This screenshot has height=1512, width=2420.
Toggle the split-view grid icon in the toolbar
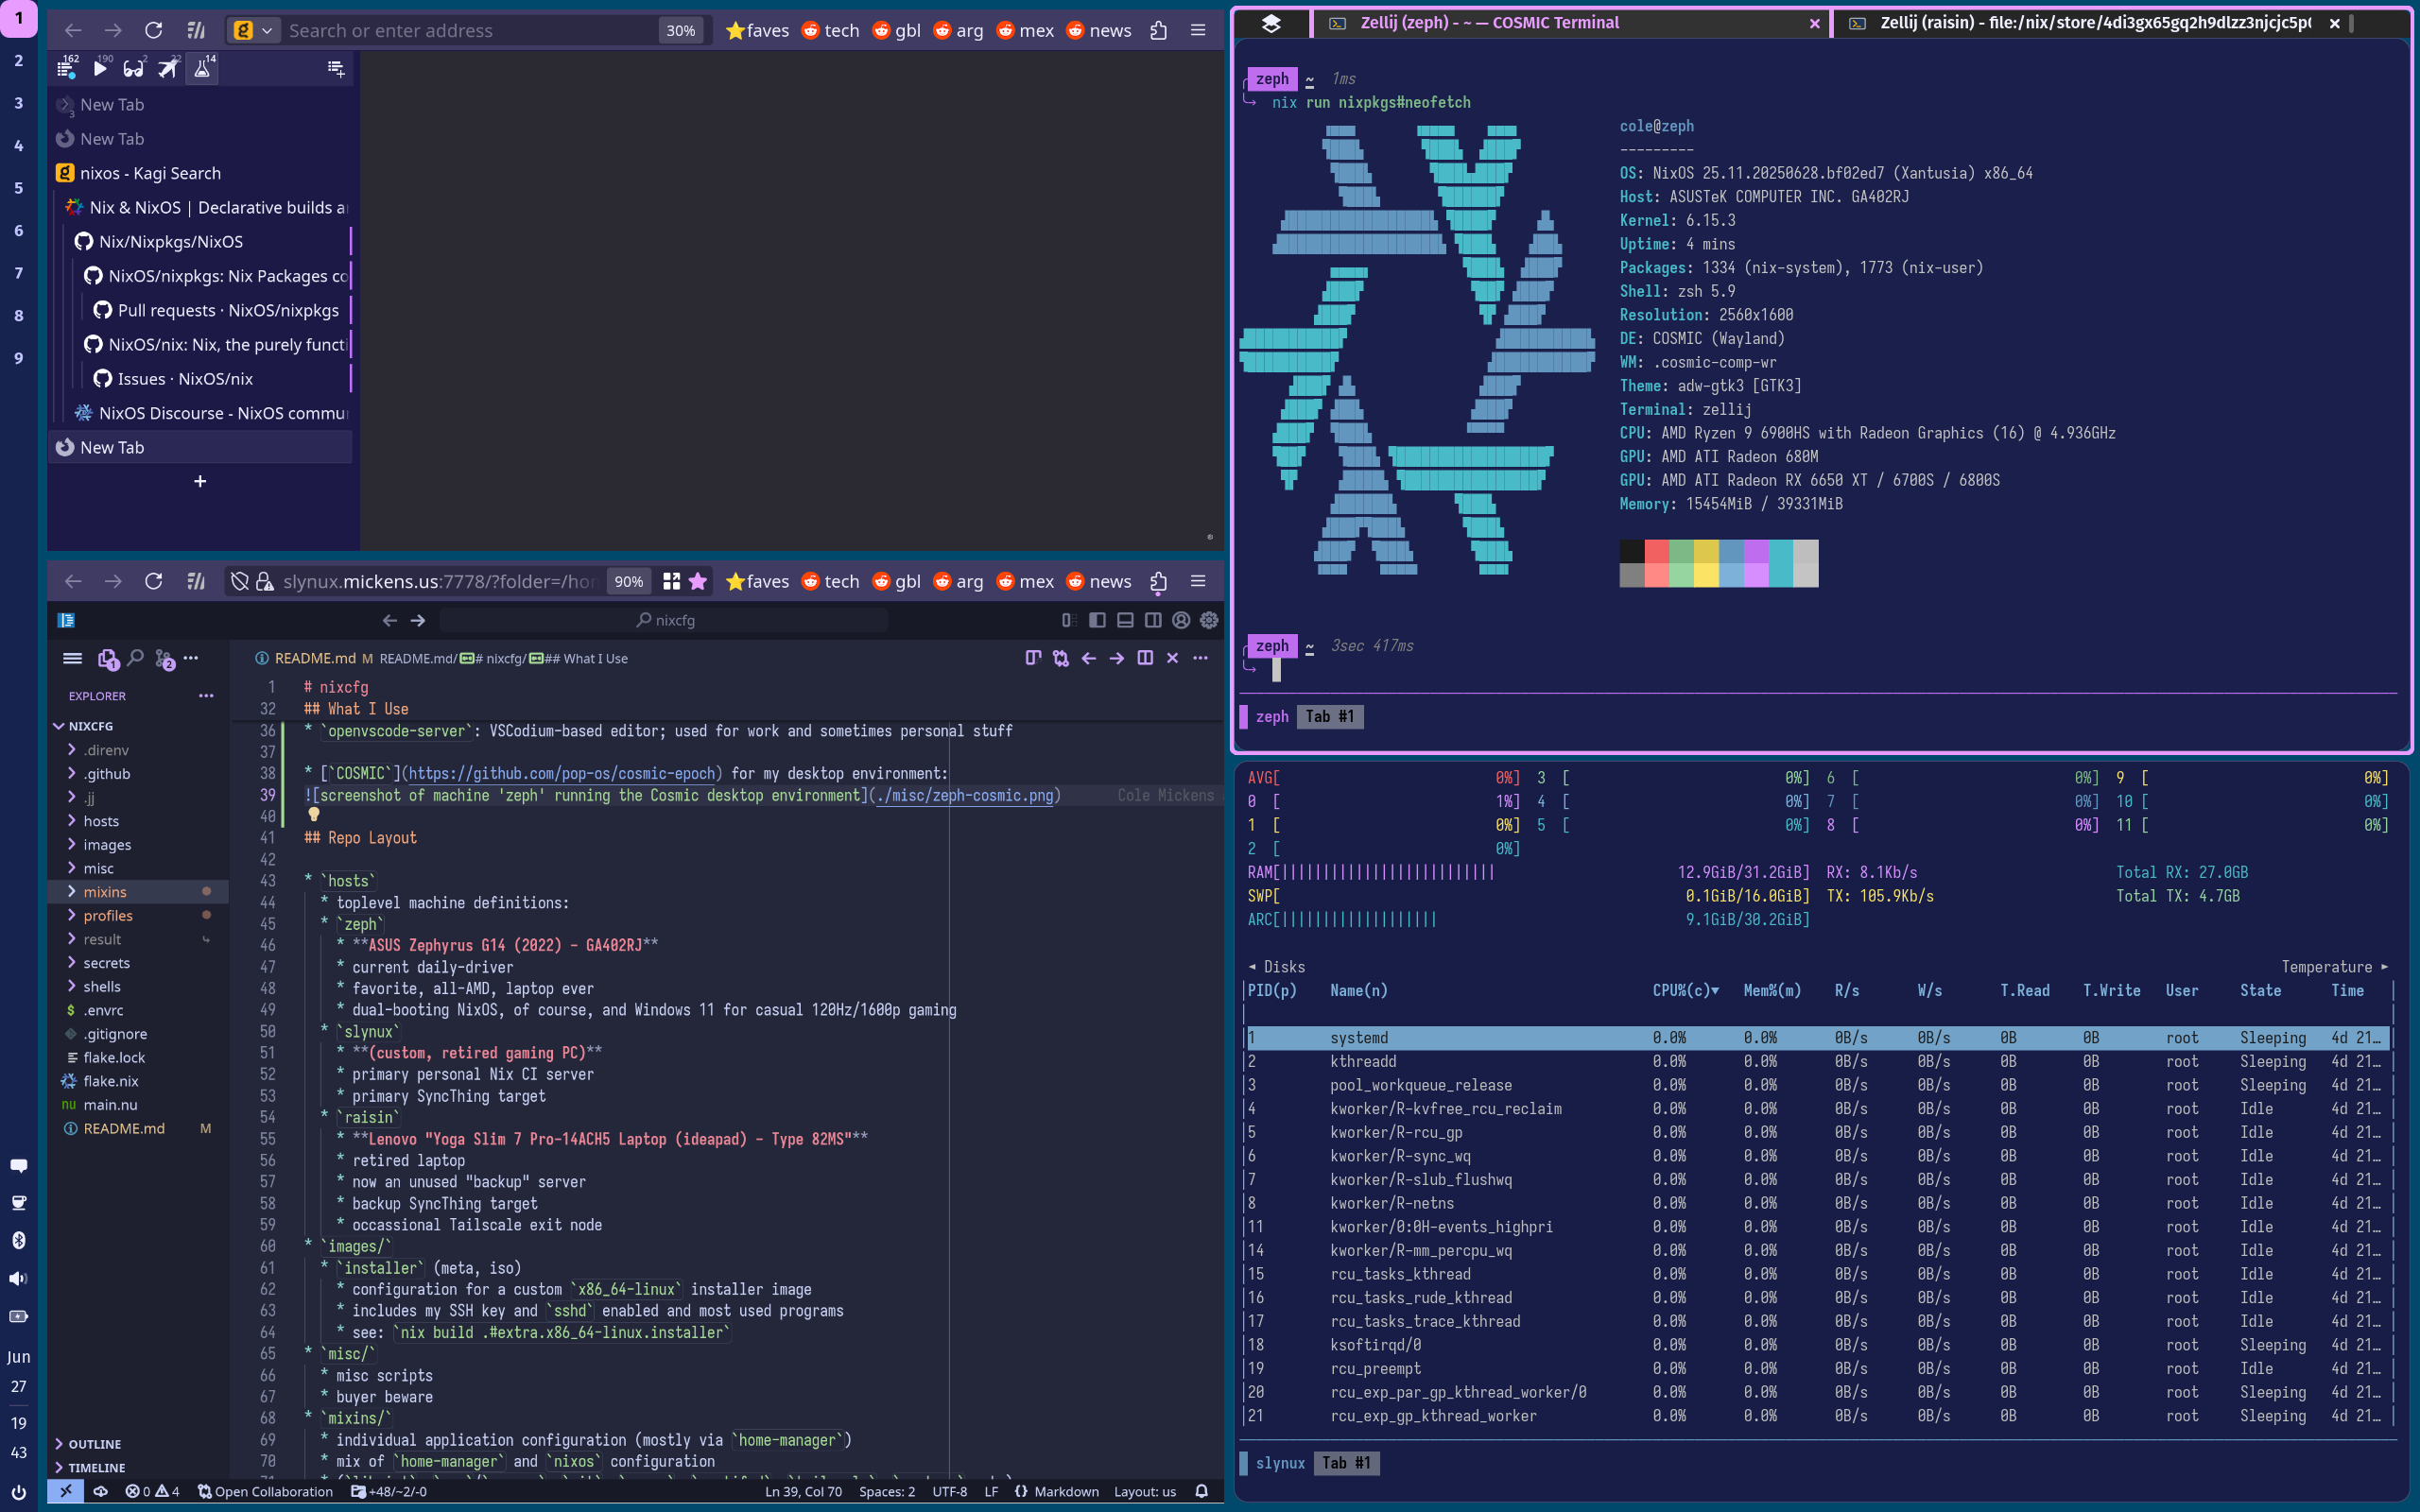672,581
